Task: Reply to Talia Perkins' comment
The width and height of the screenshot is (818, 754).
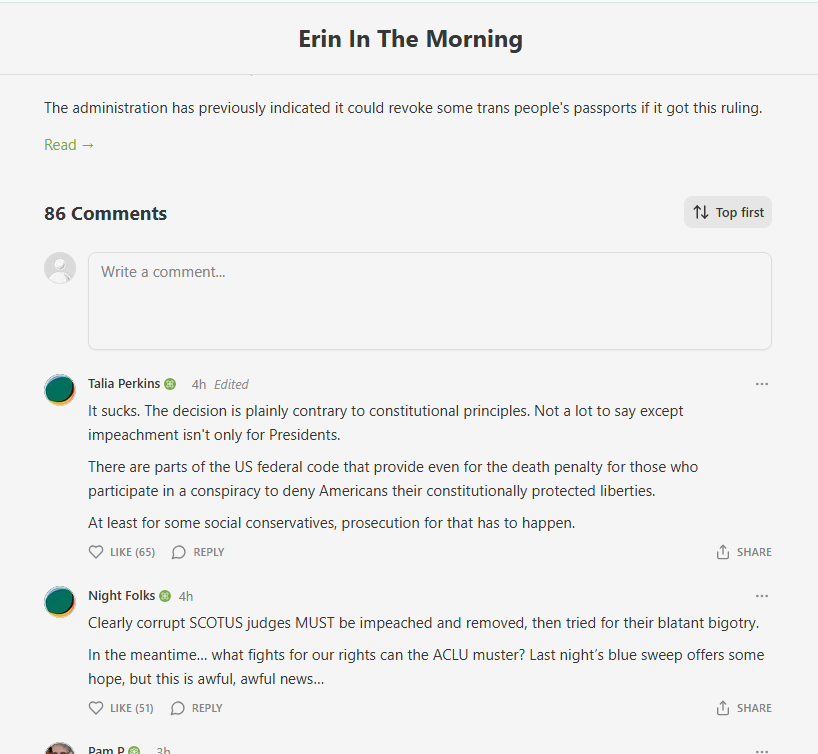Action: (198, 552)
